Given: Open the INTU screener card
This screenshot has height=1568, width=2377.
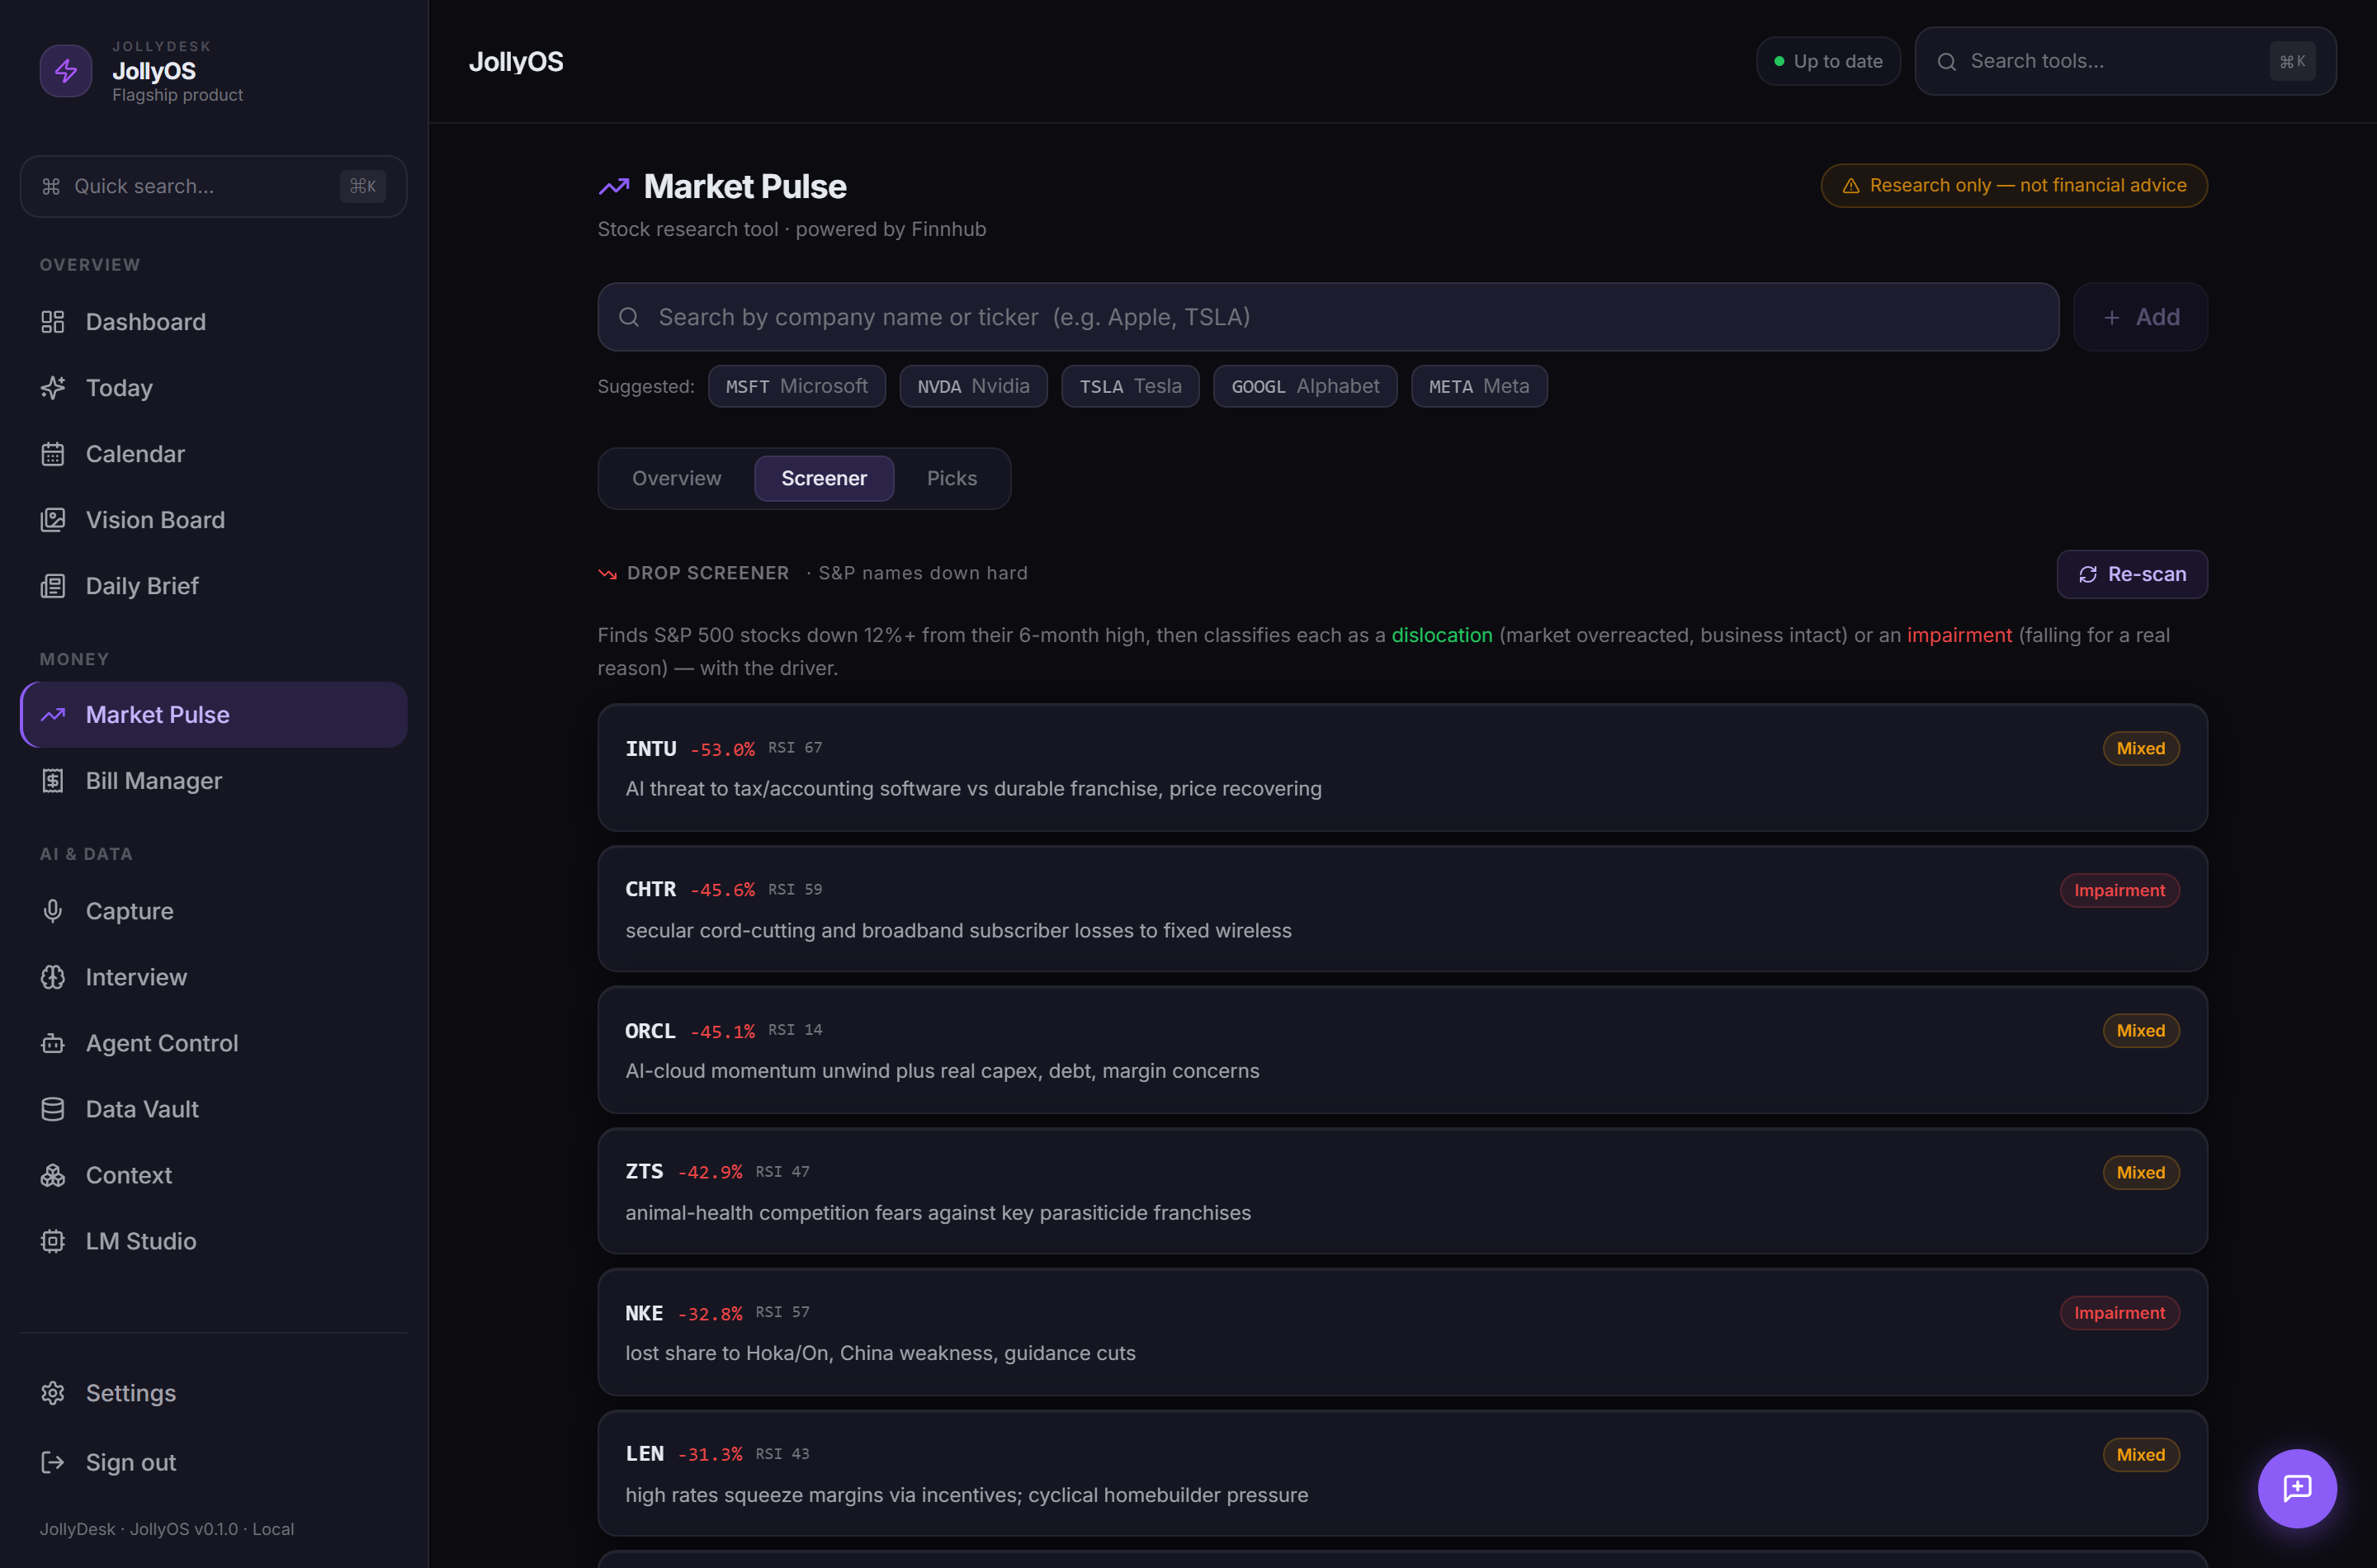Looking at the screenshot, I should coord(1402,768).
